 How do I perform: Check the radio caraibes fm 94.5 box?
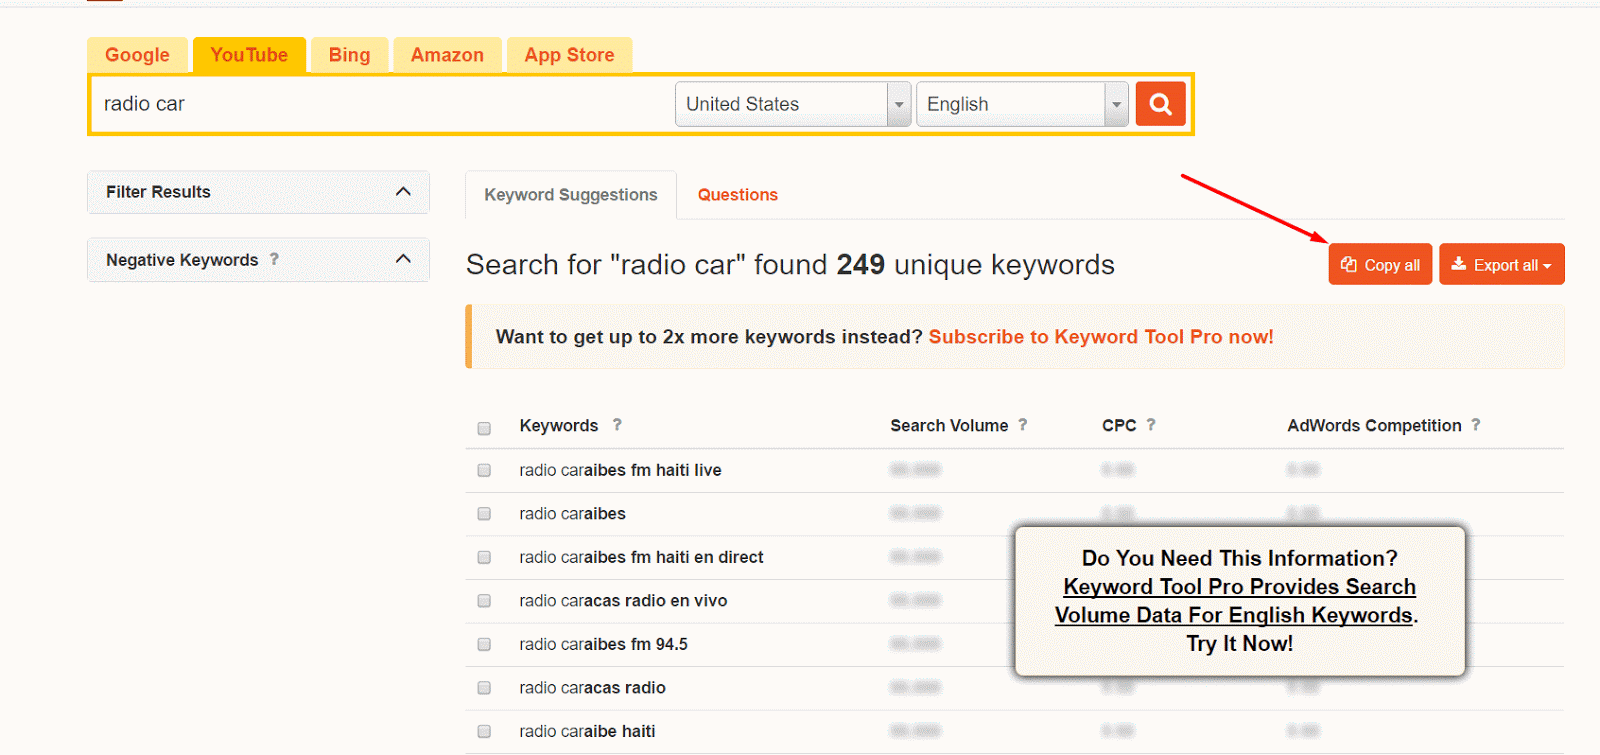coord(484,645)
